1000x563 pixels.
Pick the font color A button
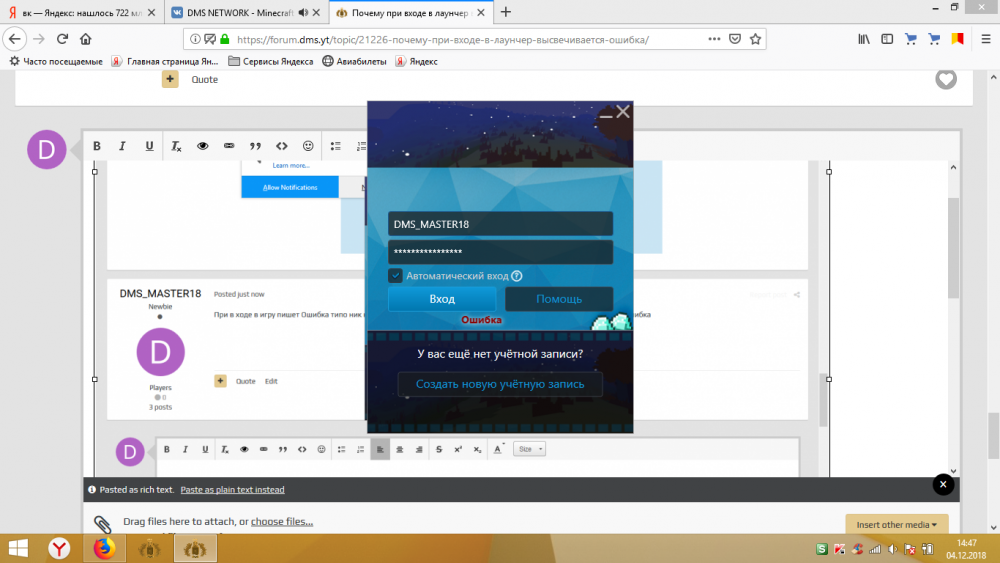click(x=498, y=450)
